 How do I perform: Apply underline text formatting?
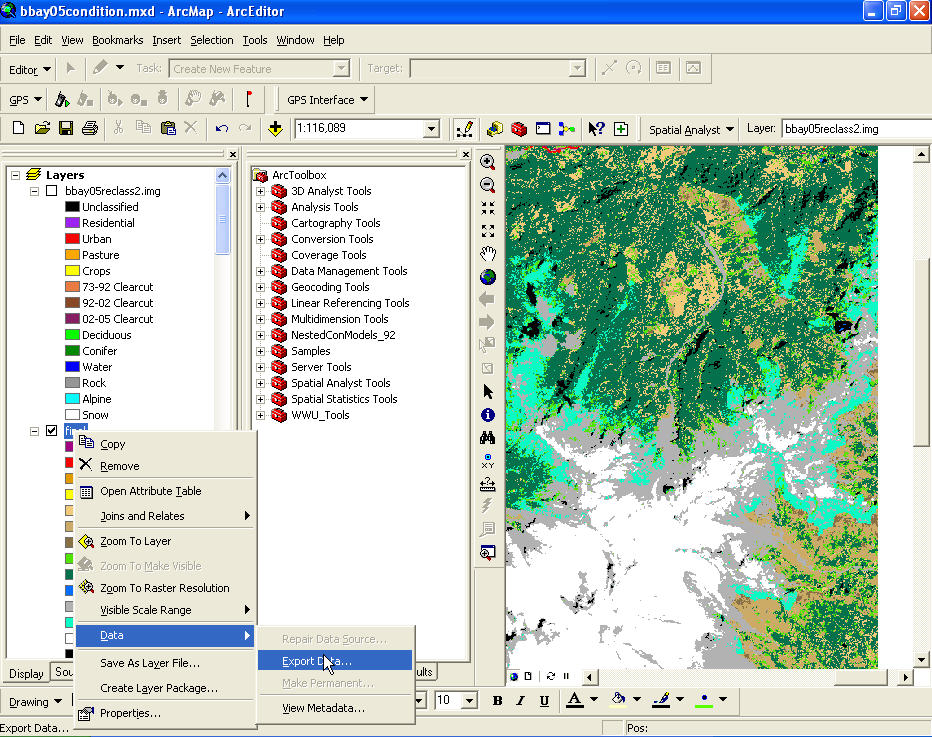point(544,701)
